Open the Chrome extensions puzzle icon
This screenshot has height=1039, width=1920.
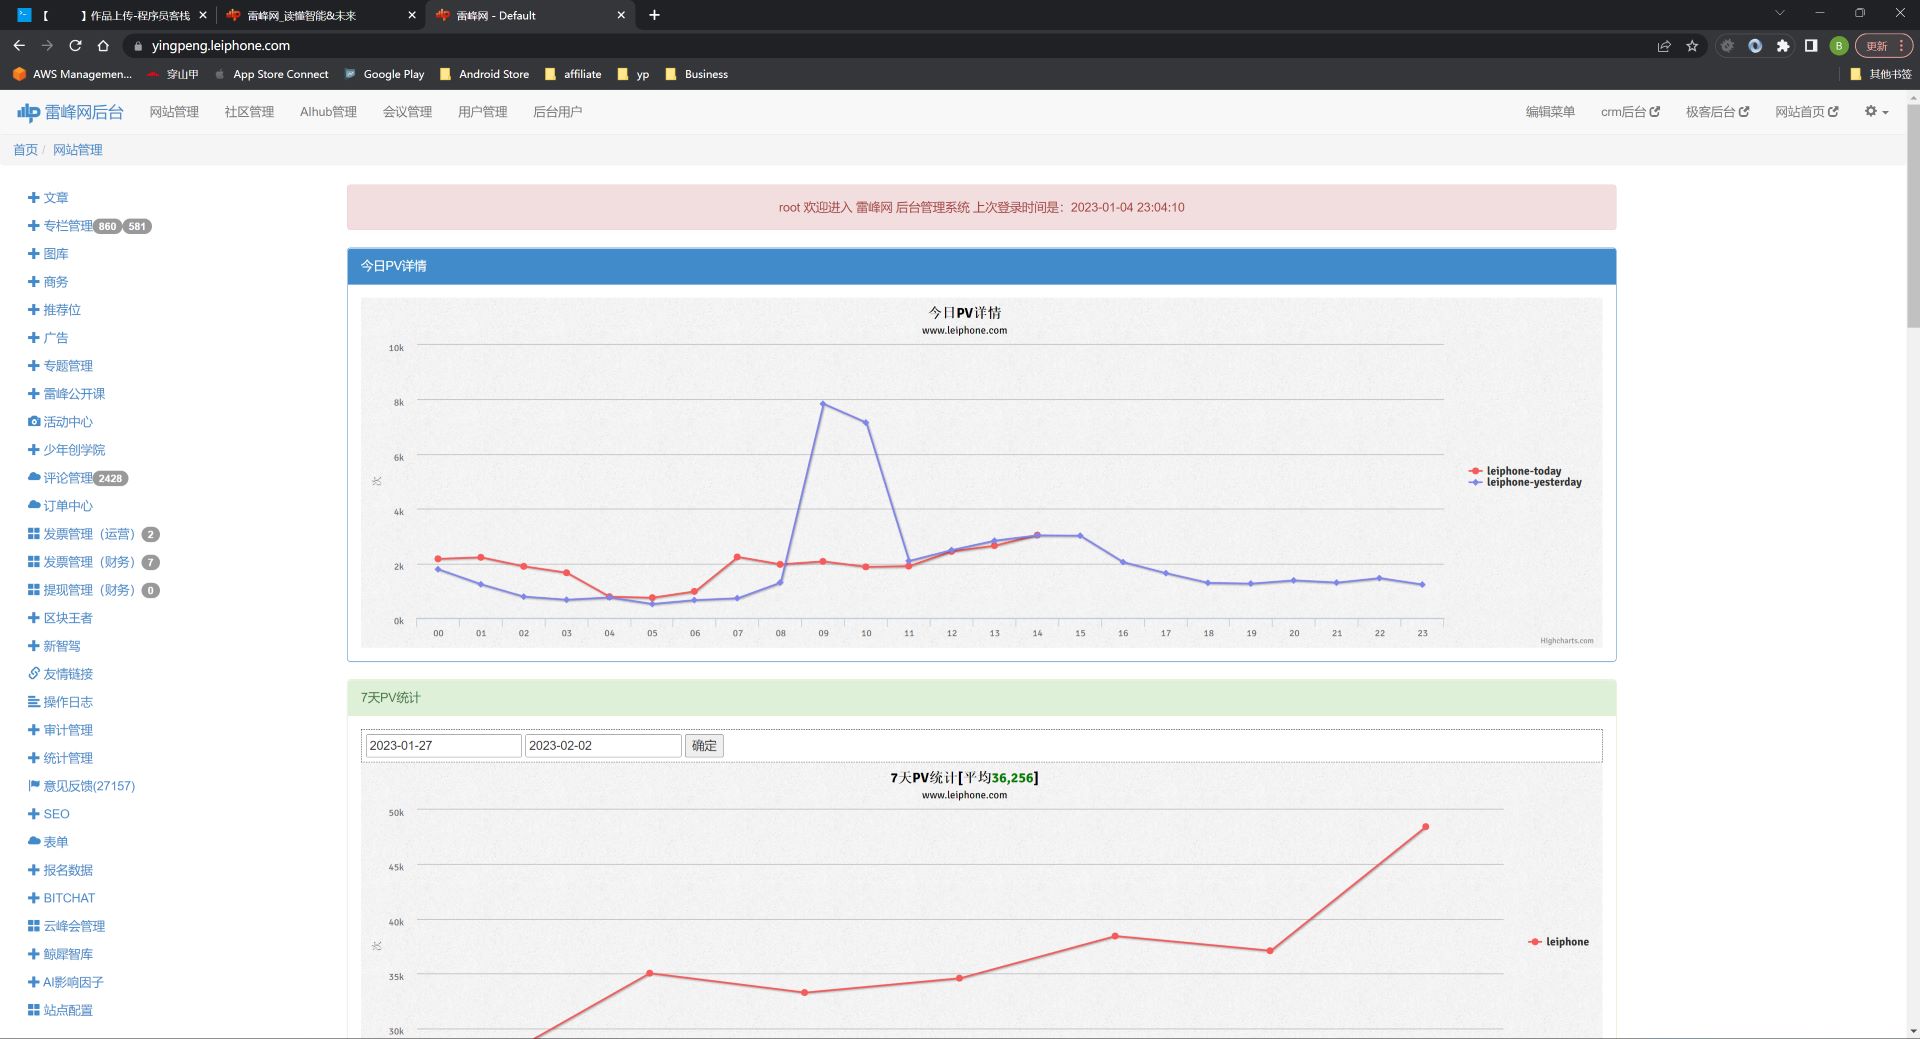coord(1783,46)
